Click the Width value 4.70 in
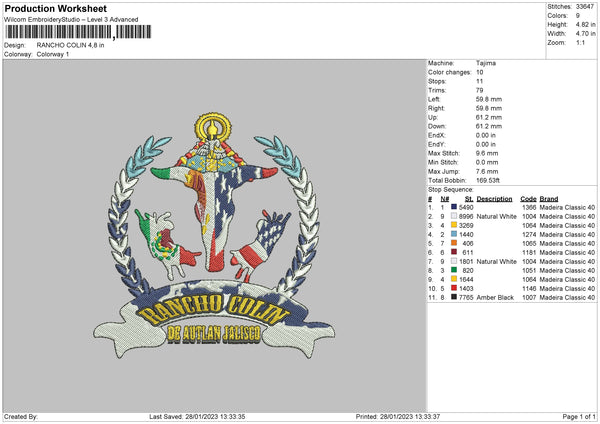Screen dimensions: 600x424 click(x=585, y=34)
